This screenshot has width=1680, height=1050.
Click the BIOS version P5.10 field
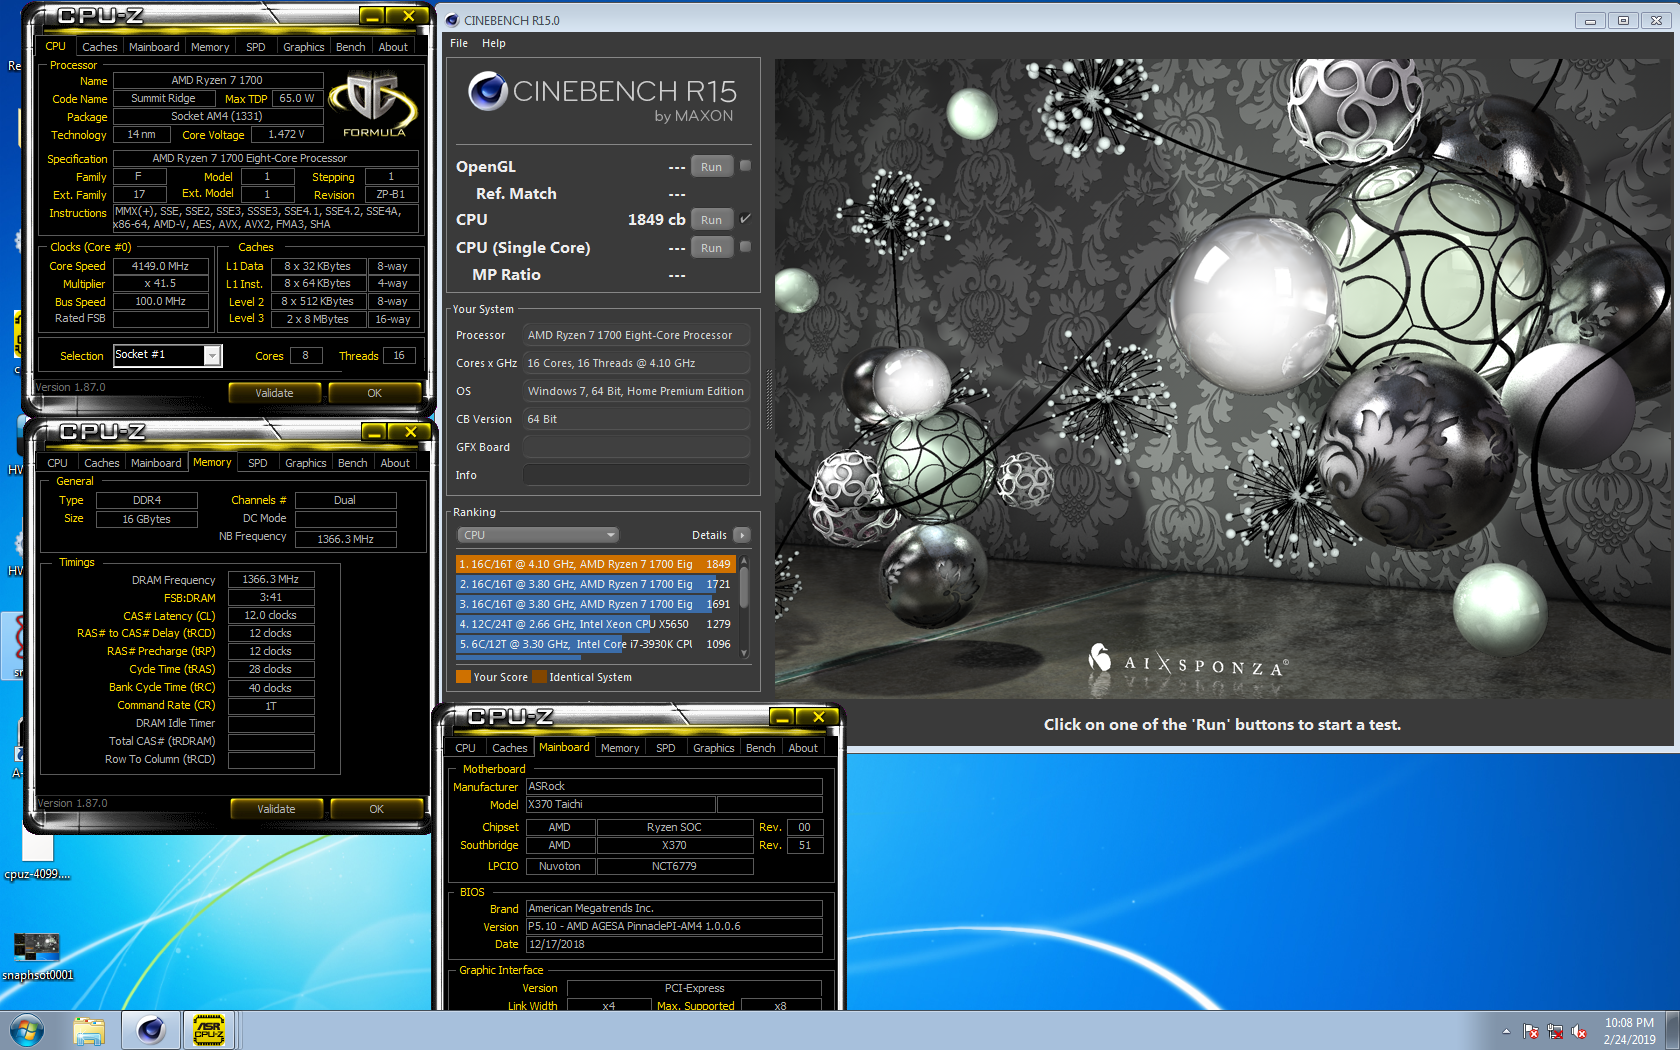click(x=674, y=926)
